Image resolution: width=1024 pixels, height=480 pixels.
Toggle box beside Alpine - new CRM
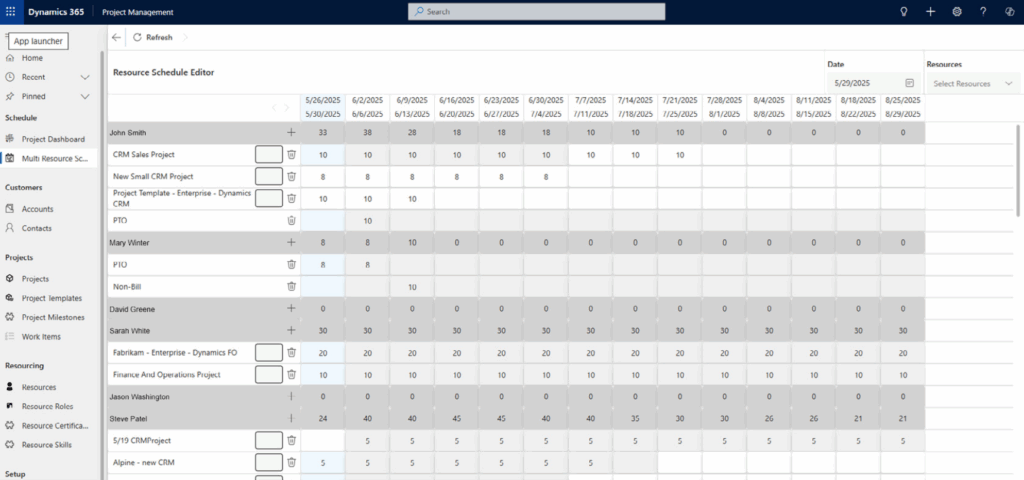click(268, 462)
